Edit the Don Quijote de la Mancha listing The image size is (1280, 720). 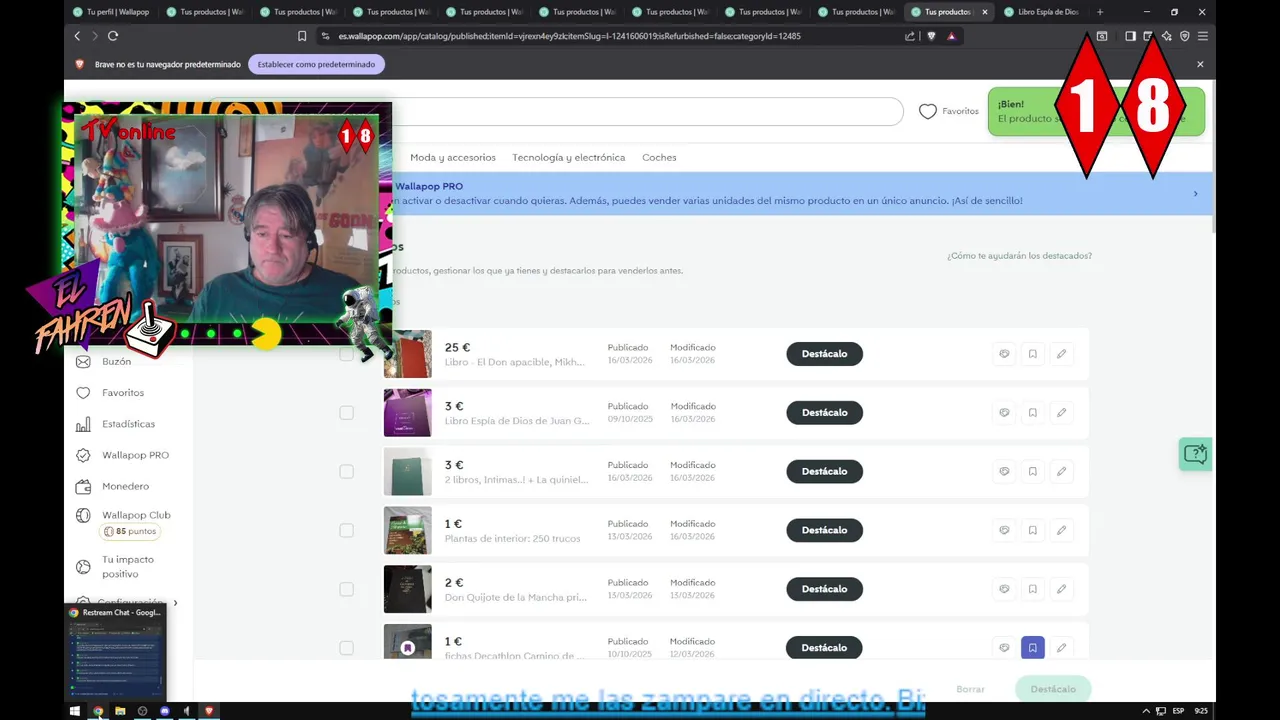click(x=1061, y=589)
